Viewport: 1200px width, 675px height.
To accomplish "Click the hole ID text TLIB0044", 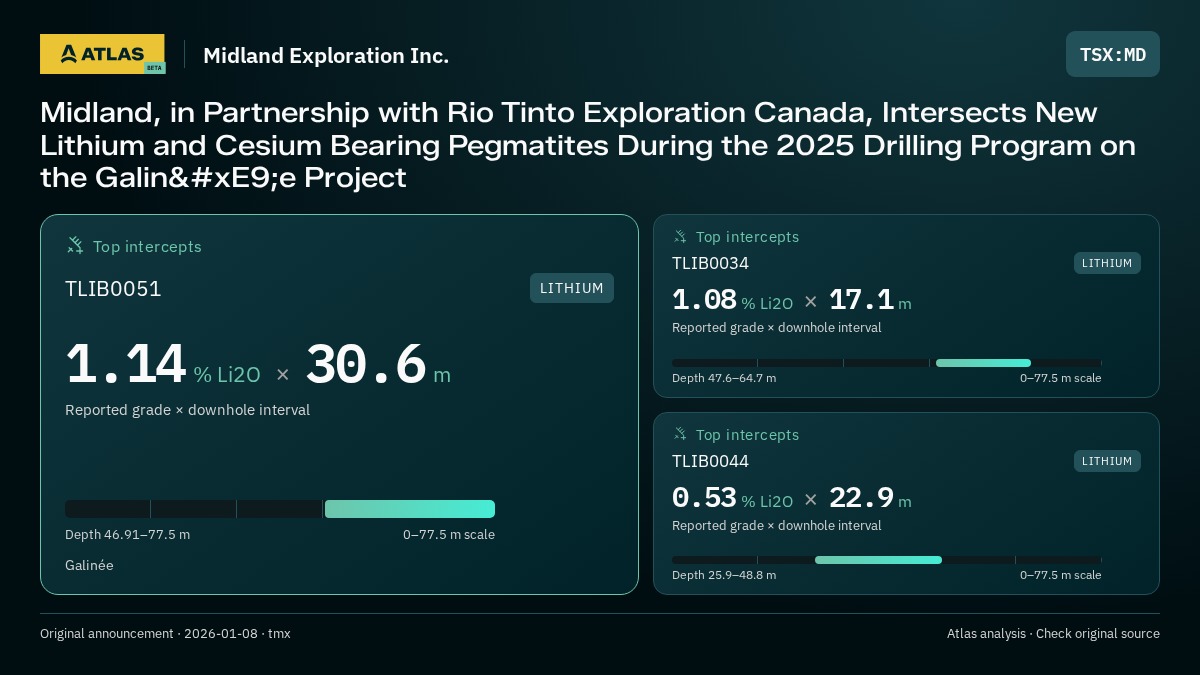I will 710,461.
